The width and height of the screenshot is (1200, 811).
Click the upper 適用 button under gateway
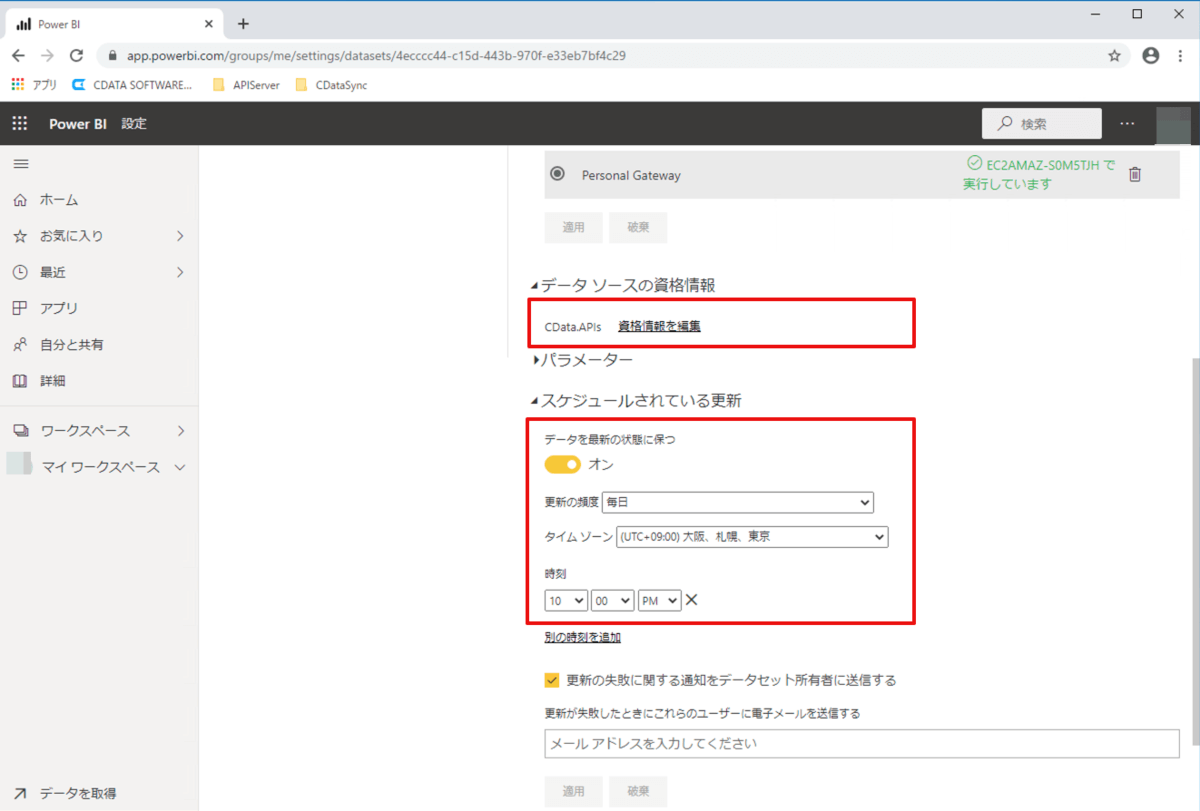point(573,227)
